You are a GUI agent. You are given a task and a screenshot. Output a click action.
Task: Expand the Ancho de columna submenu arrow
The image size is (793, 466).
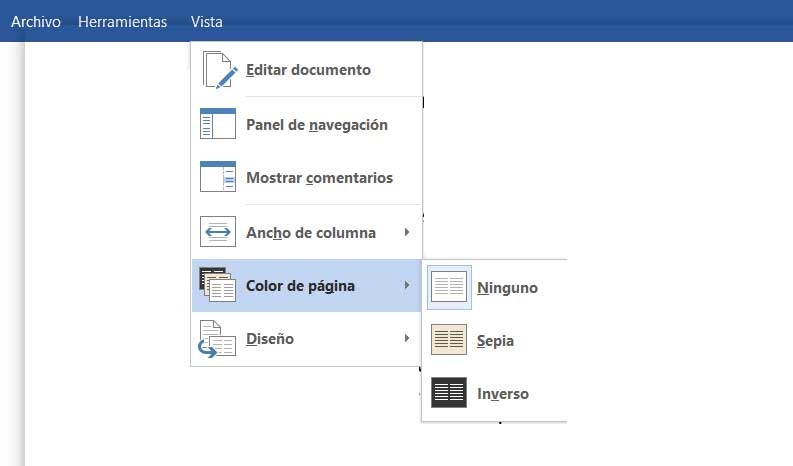(x=407, y=232)
